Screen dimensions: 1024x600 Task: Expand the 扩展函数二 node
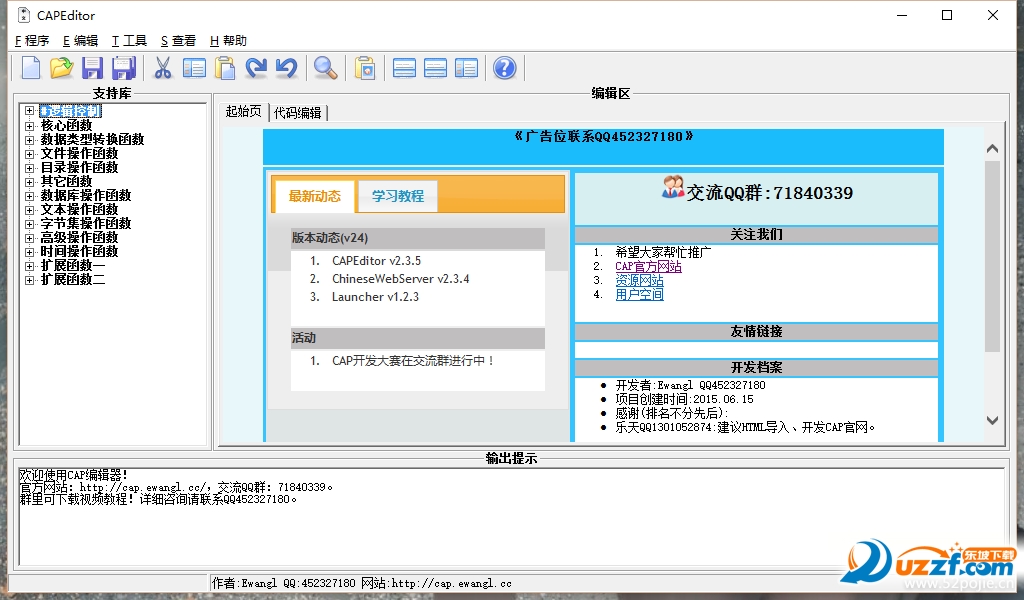click(x=29, y=280)
